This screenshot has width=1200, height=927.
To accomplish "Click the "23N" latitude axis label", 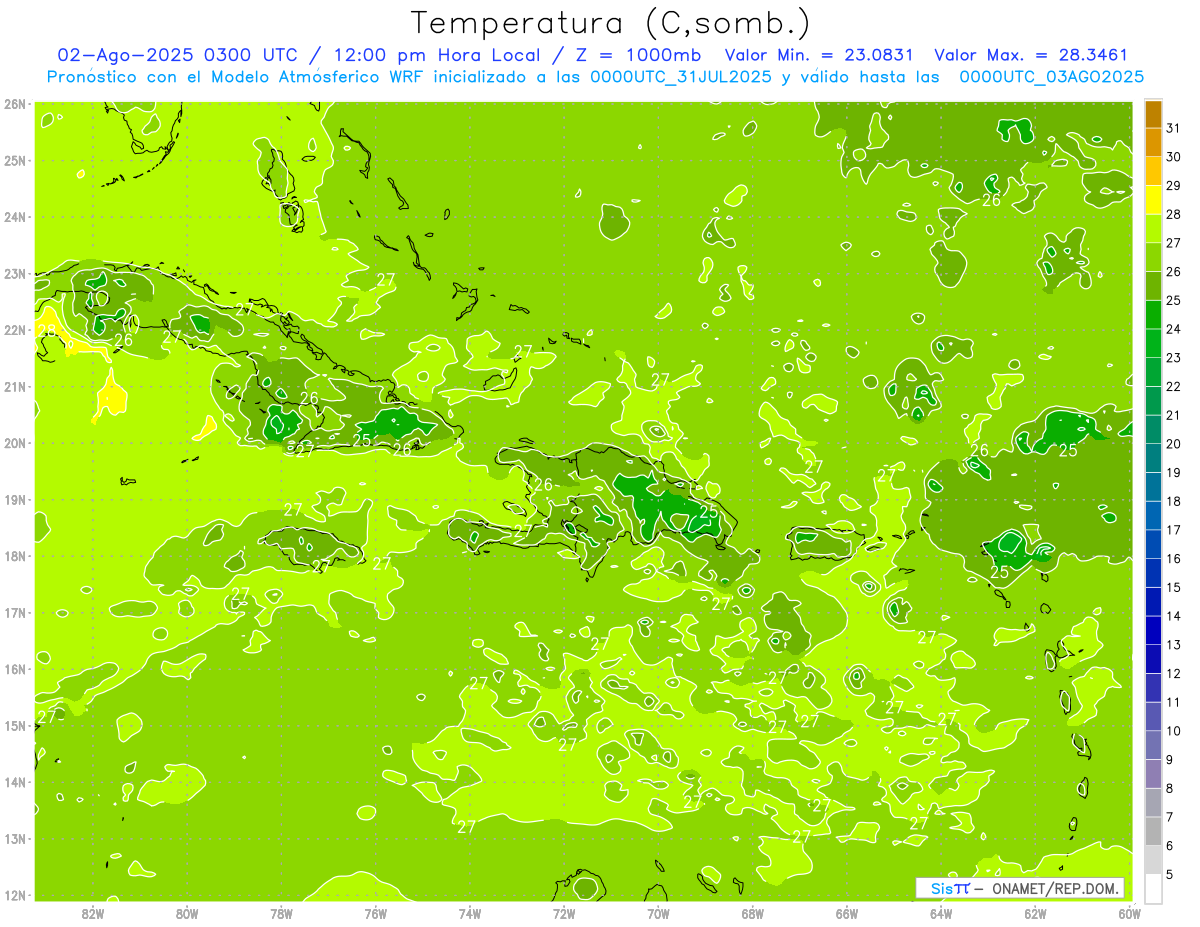I will coord(15,274).
